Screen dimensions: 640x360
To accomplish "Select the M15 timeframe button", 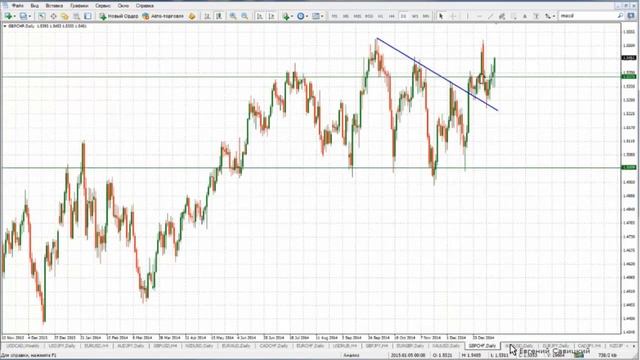I will click(x=357, y=16).
